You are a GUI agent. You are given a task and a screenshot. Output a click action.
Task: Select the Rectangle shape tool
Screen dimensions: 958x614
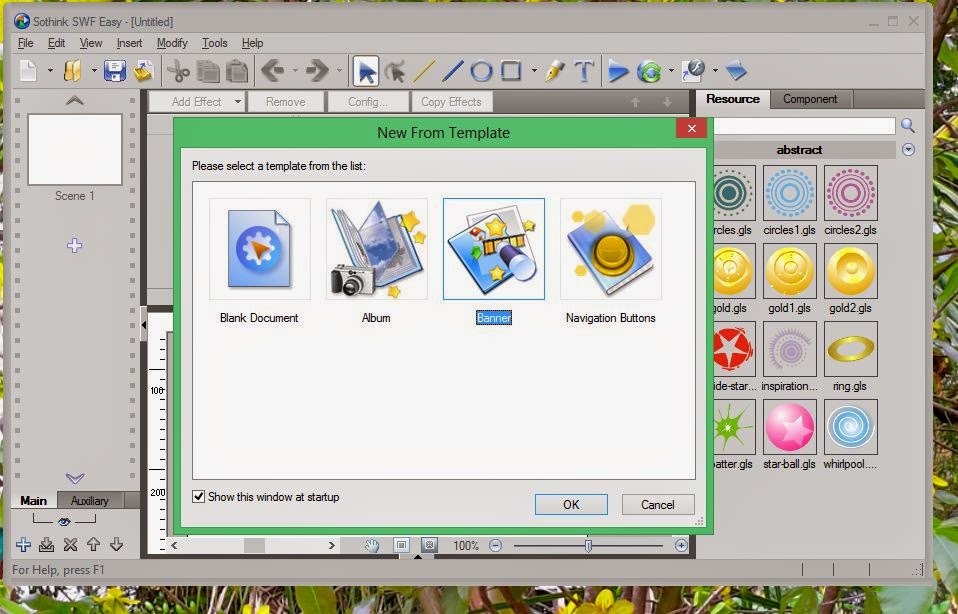click(511, 71)
